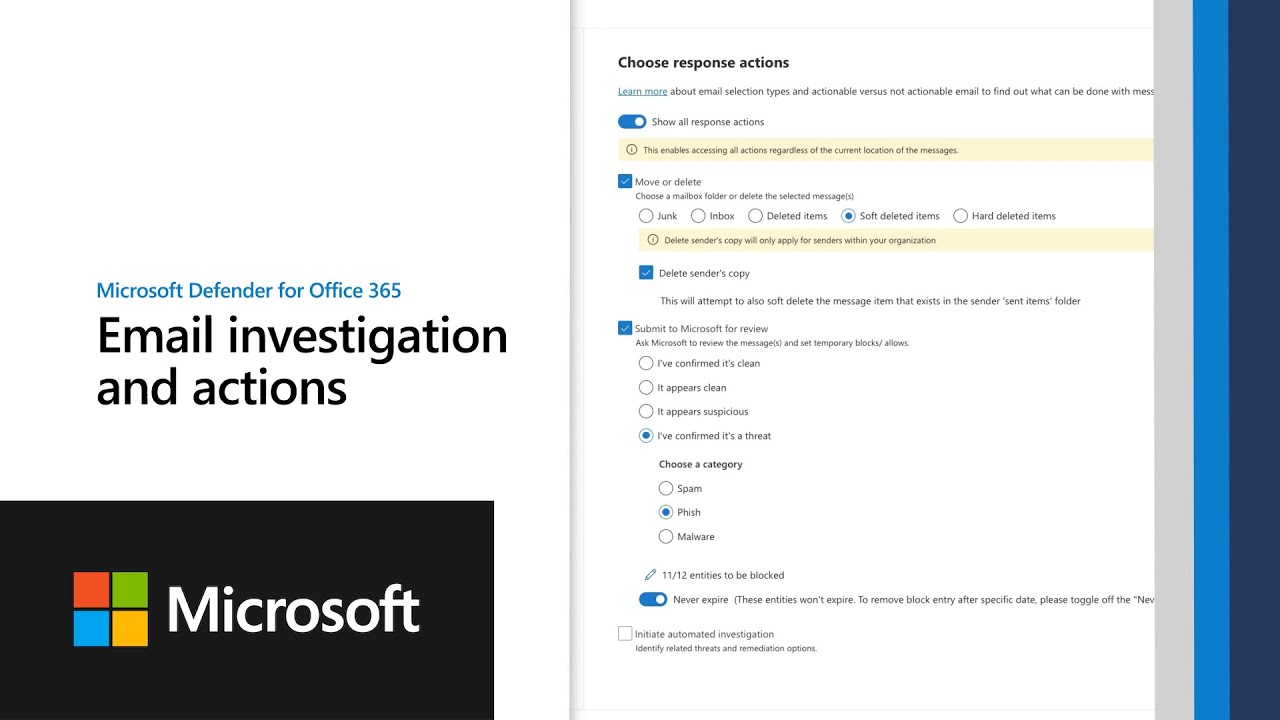Select the It appears clean option

(646, 388)
